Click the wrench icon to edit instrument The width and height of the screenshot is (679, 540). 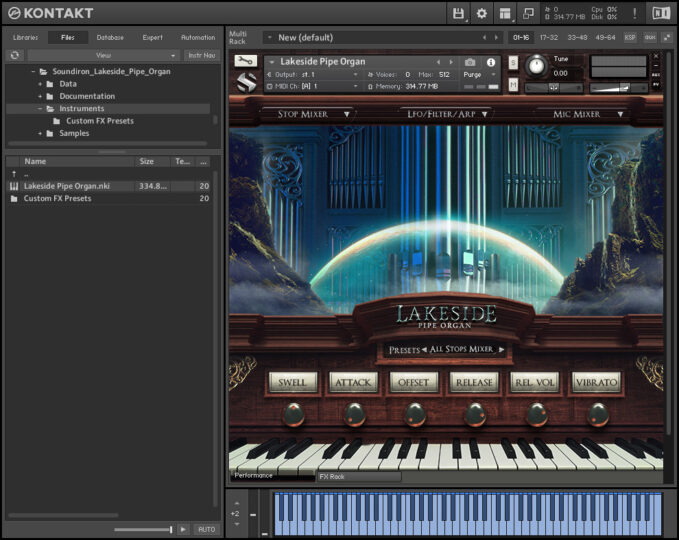tap(245, 61)
